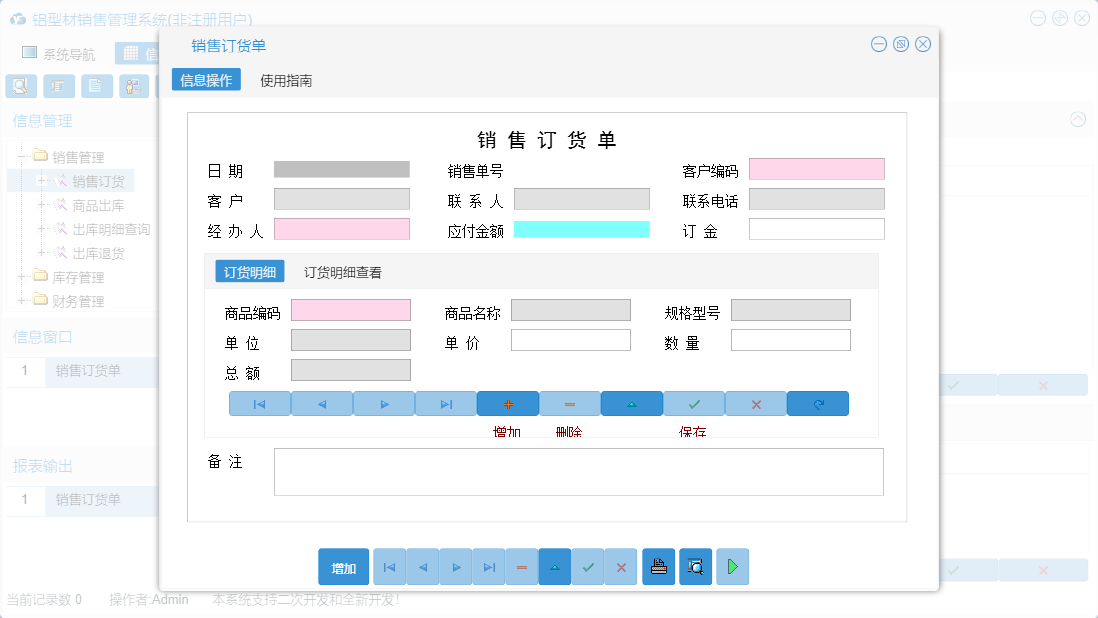Click the 备注 remarks input box
The height and width of the screenshot is (618, 1098).
pos(579,471)
